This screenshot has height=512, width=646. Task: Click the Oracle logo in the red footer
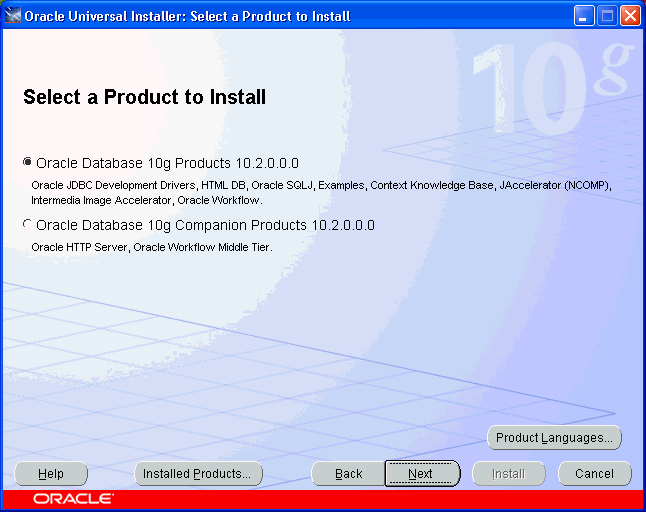coord(73,498)
